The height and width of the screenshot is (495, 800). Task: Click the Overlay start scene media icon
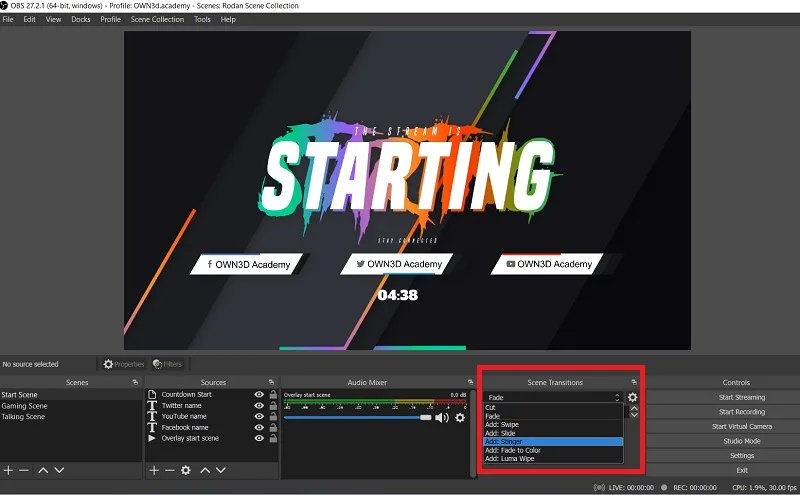point(152,438)
